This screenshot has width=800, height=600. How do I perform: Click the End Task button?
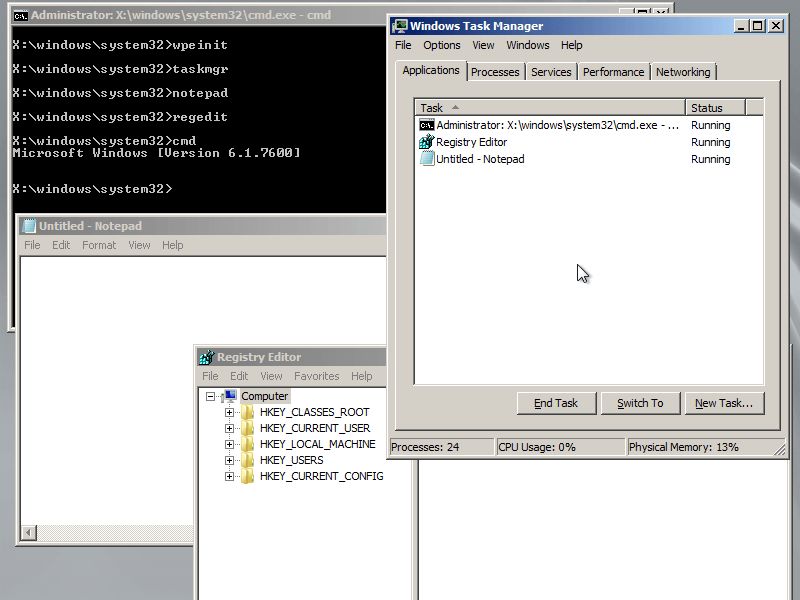click(556, 403)
